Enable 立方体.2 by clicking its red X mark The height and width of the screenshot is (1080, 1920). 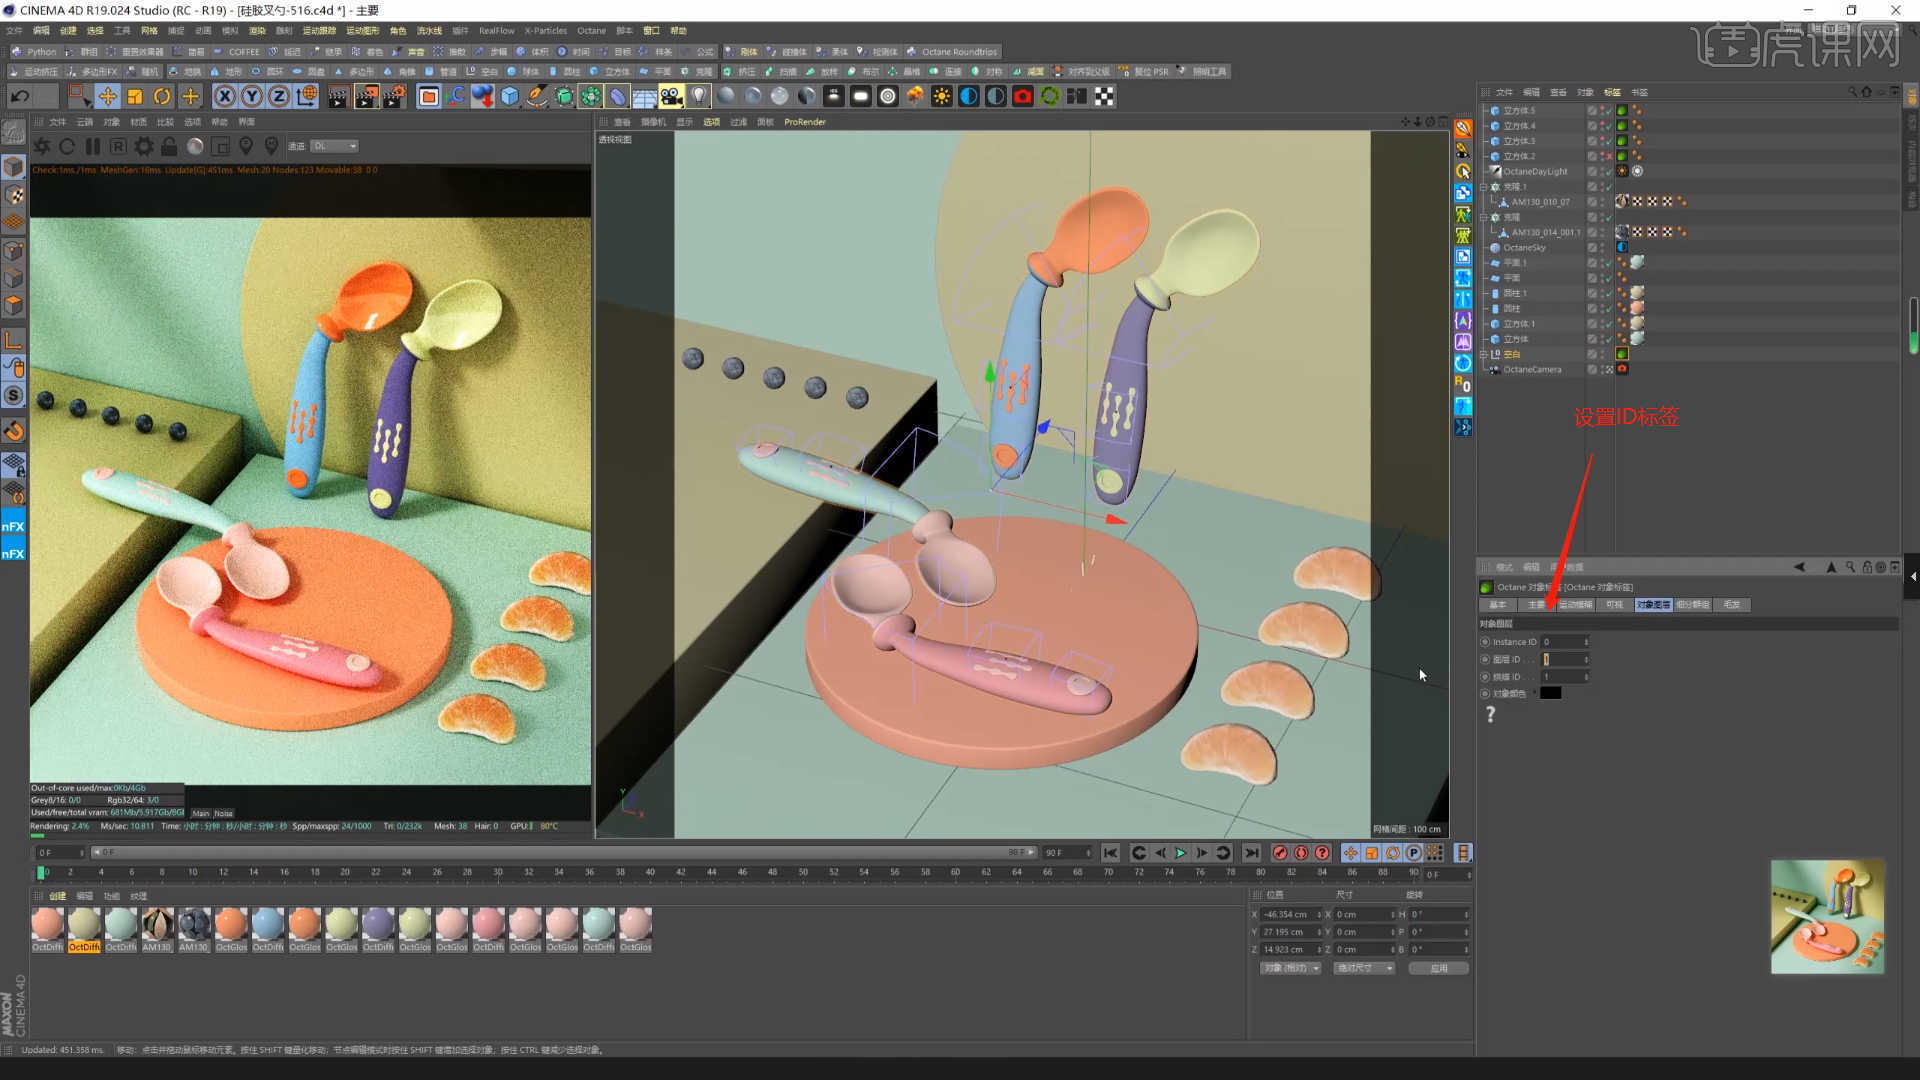pyautogui.click(x=1608, y=155)
